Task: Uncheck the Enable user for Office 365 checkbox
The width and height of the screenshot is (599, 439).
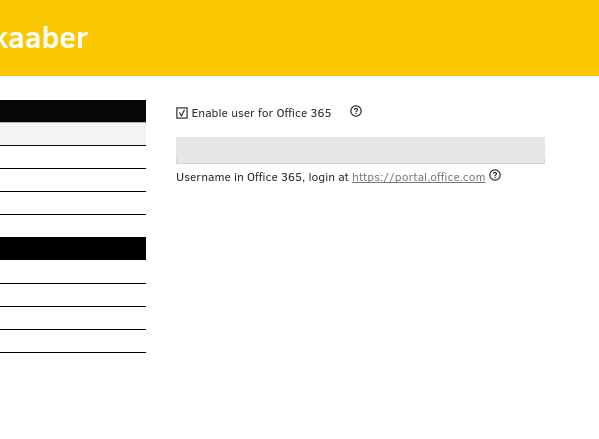Action: click(182, 113)
